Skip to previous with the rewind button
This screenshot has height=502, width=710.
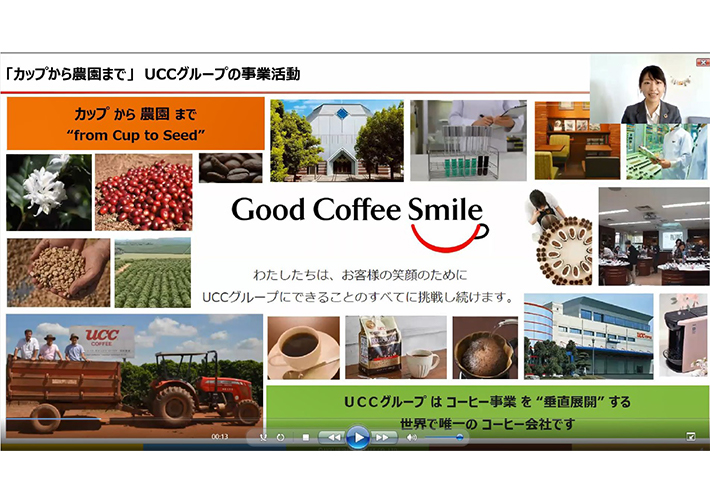[x=333, y=437]
